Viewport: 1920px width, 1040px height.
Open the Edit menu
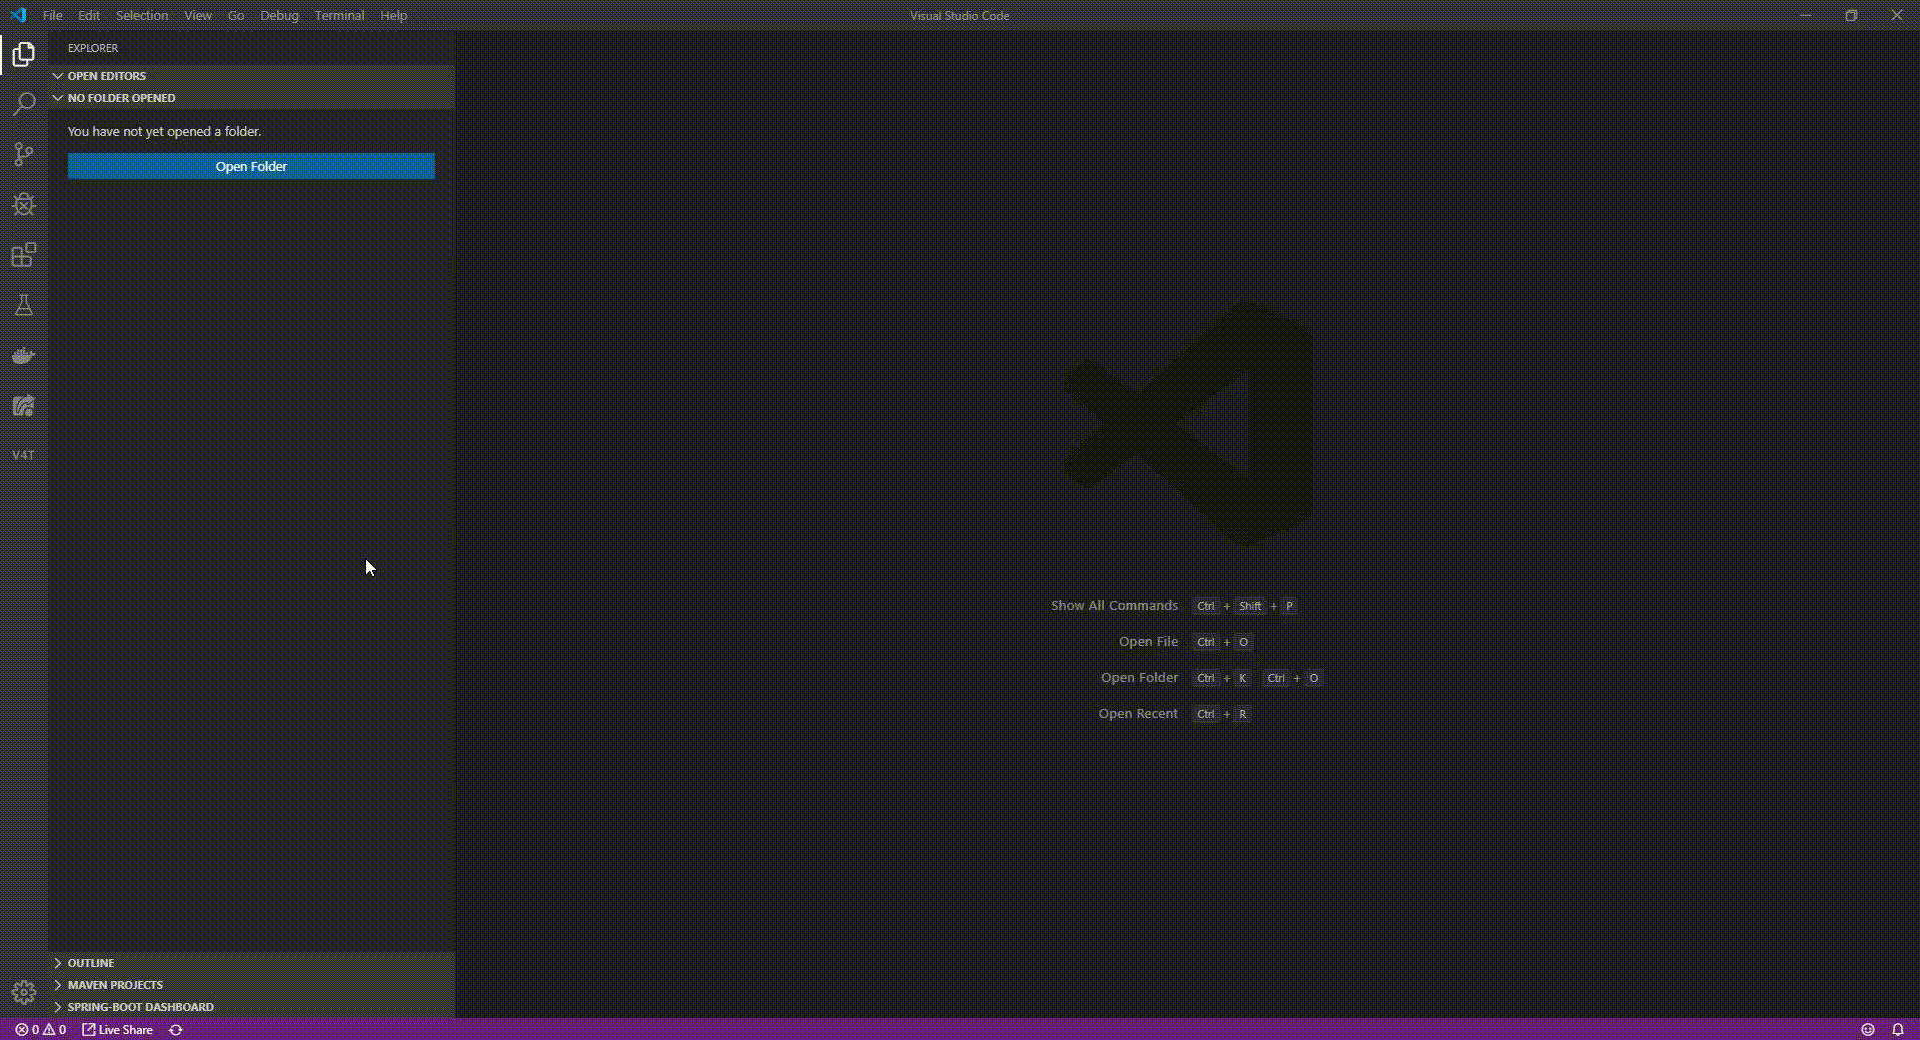coord(89,15)
